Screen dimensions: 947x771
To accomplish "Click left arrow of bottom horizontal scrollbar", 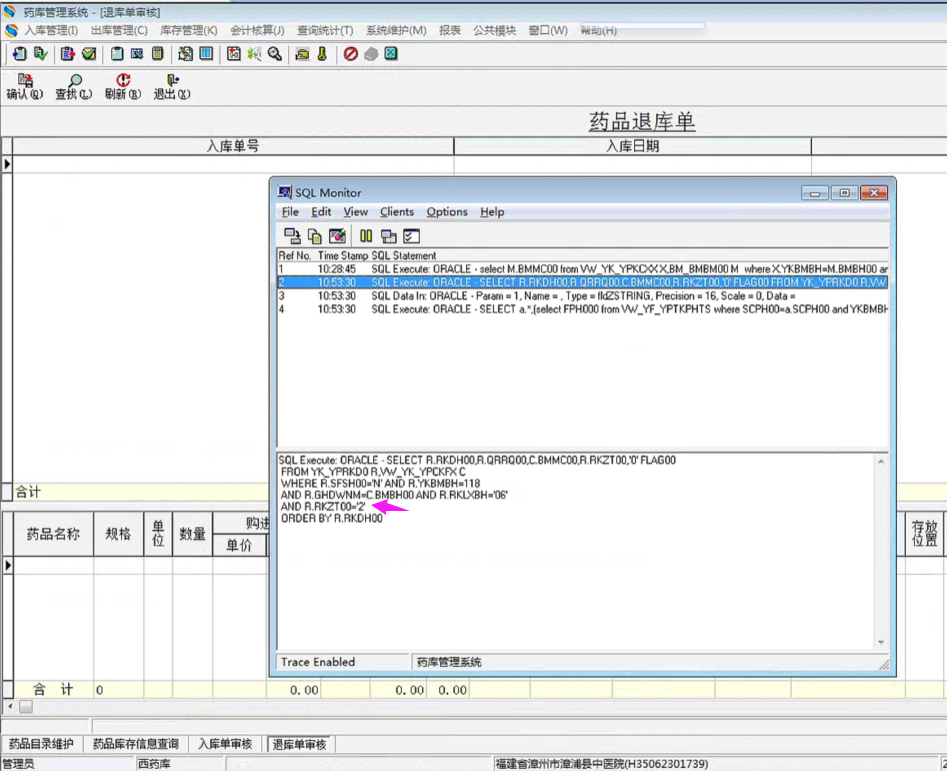I will click(x=10, y=706).
